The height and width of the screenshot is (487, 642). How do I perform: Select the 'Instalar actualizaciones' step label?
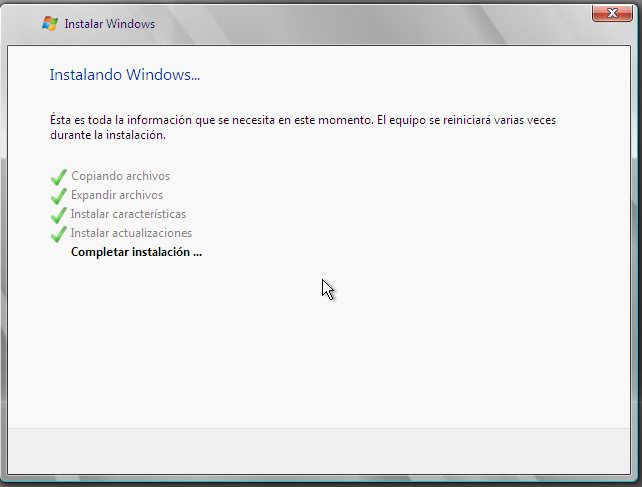[131, 233]
